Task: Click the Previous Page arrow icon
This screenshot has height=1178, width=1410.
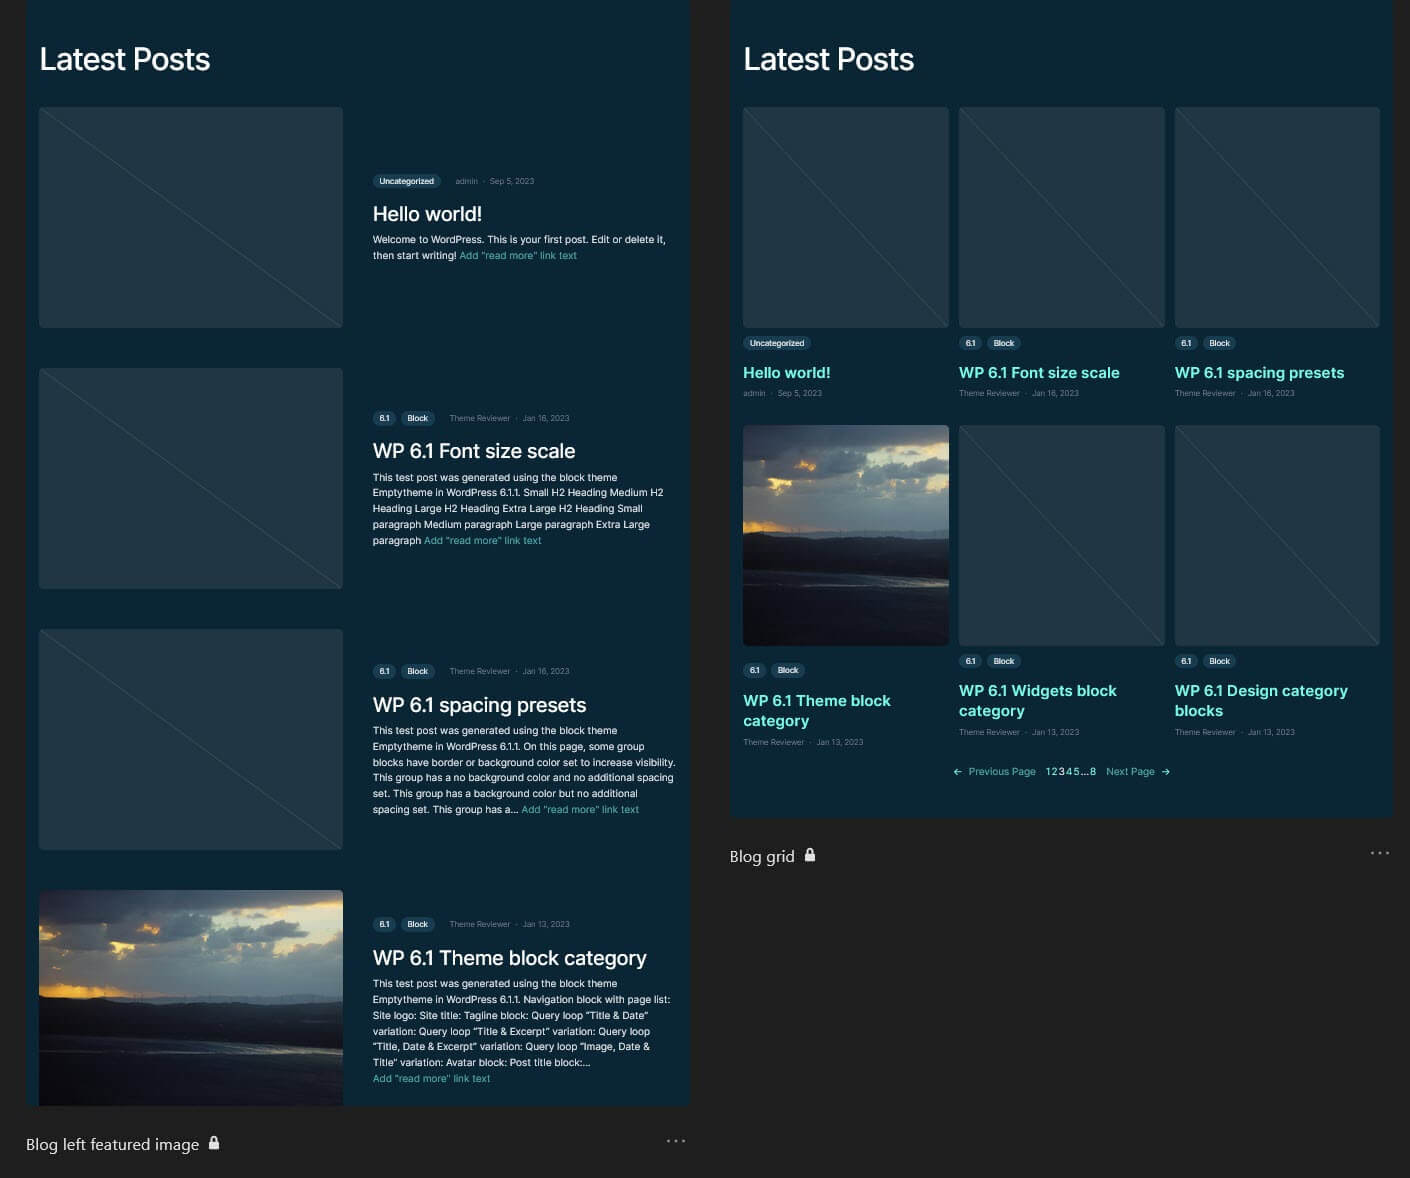Action: point(957,771)
